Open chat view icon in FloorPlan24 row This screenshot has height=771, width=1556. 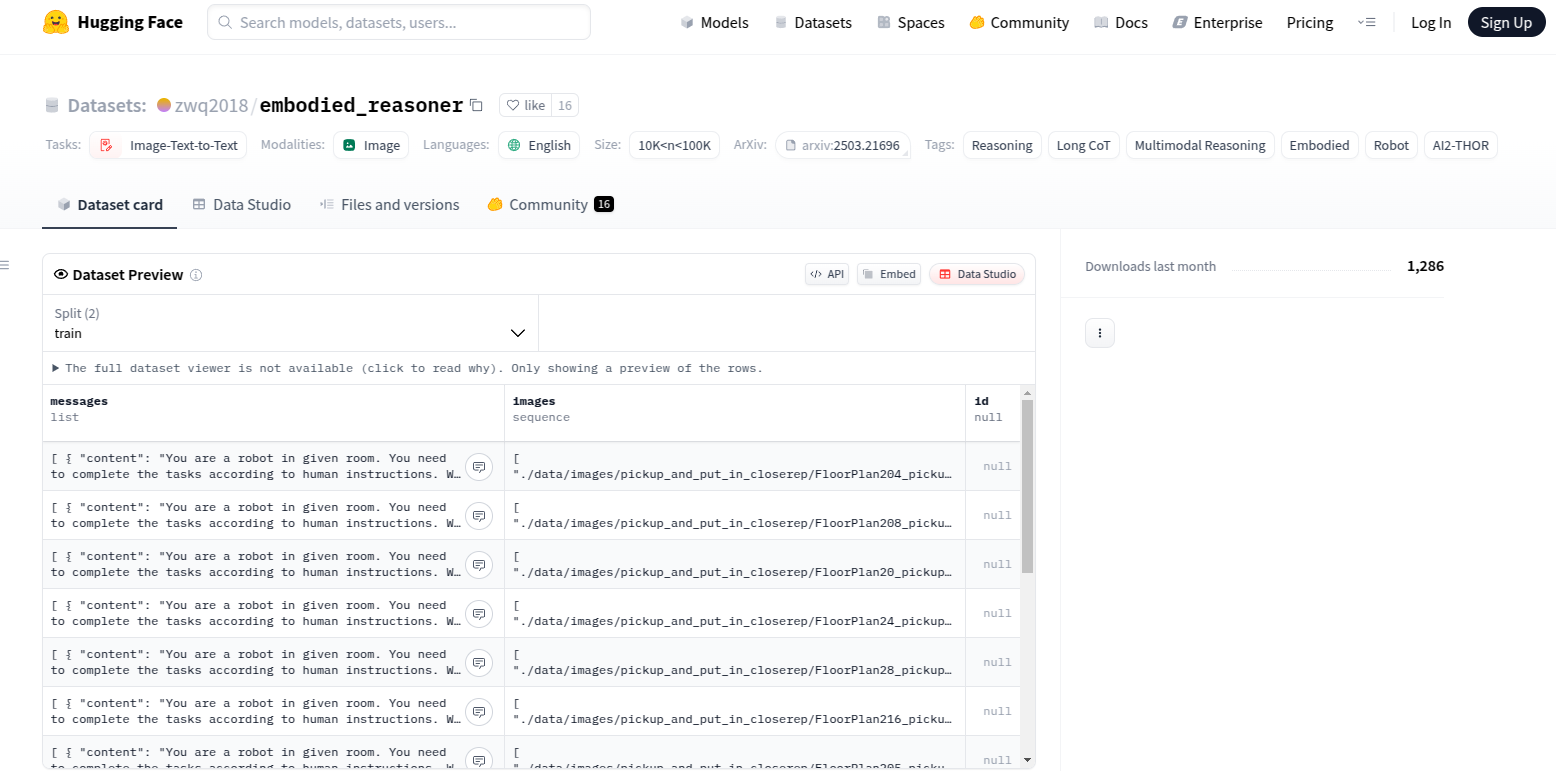[479, 613]
